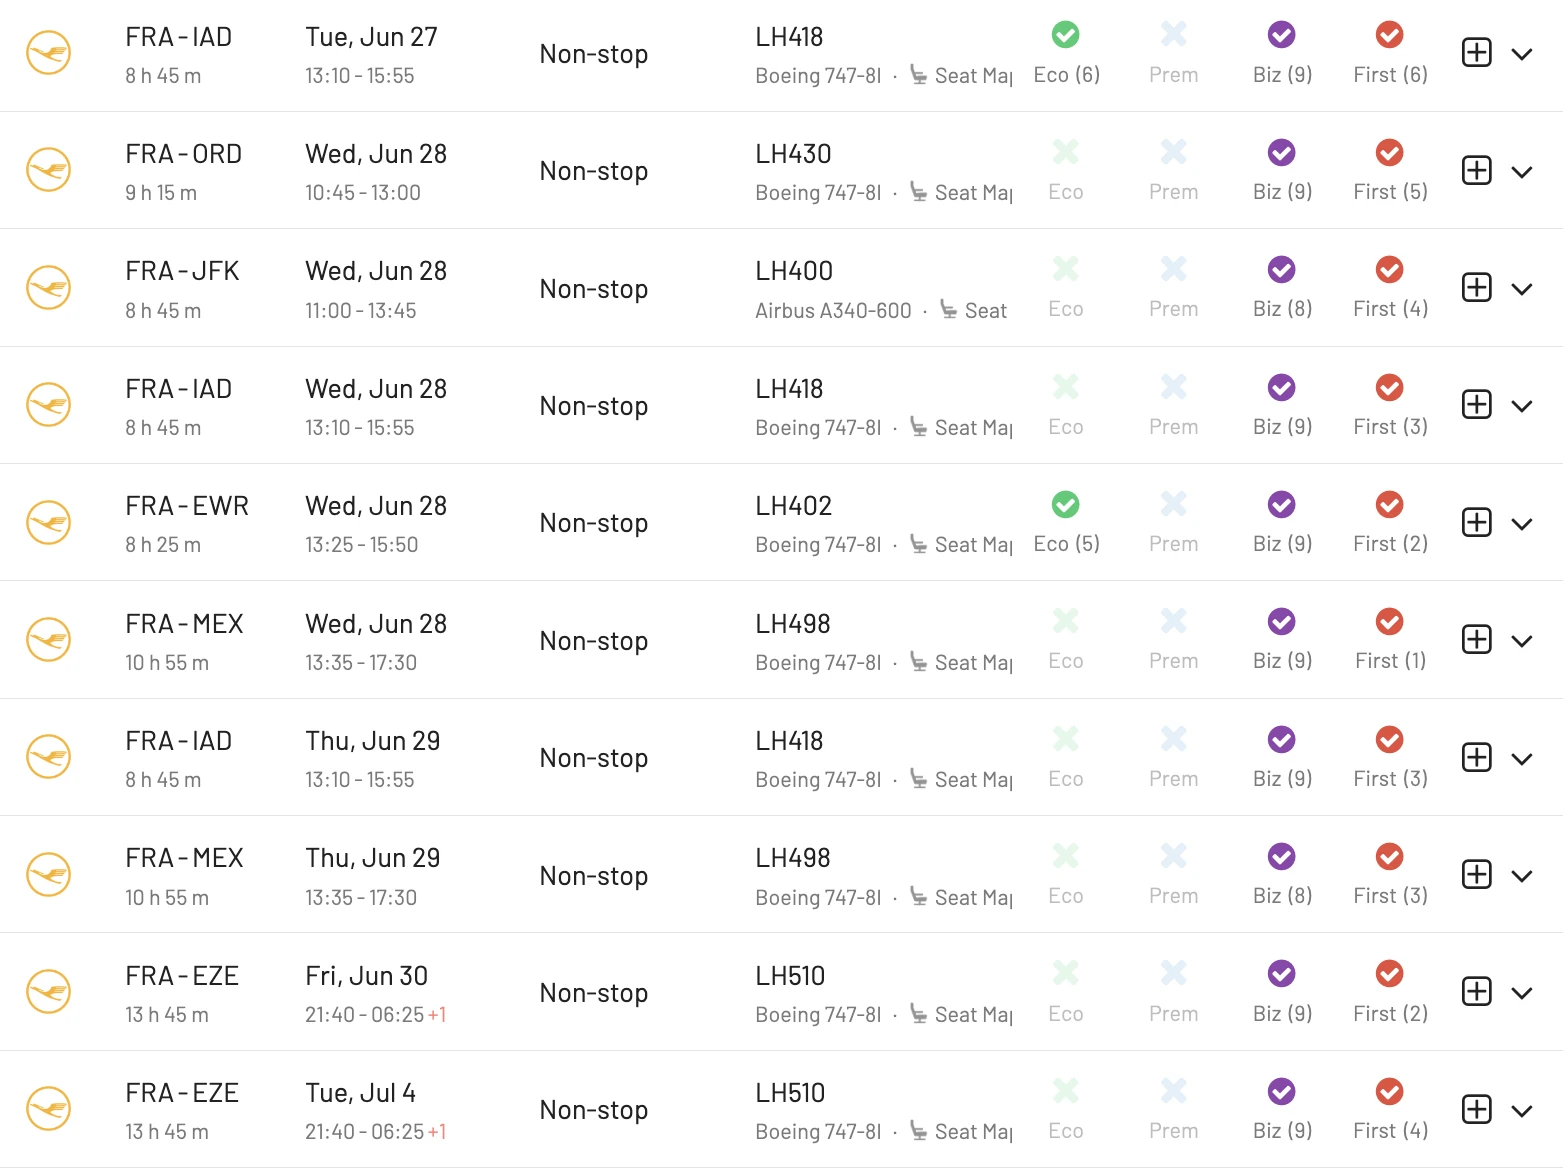Image resolution: width=1563 pixels, height=1169 pixels.
Task: Click the Lufthansa logo on Jul 4 FRA-EZE
Action: coord(48,1109)
